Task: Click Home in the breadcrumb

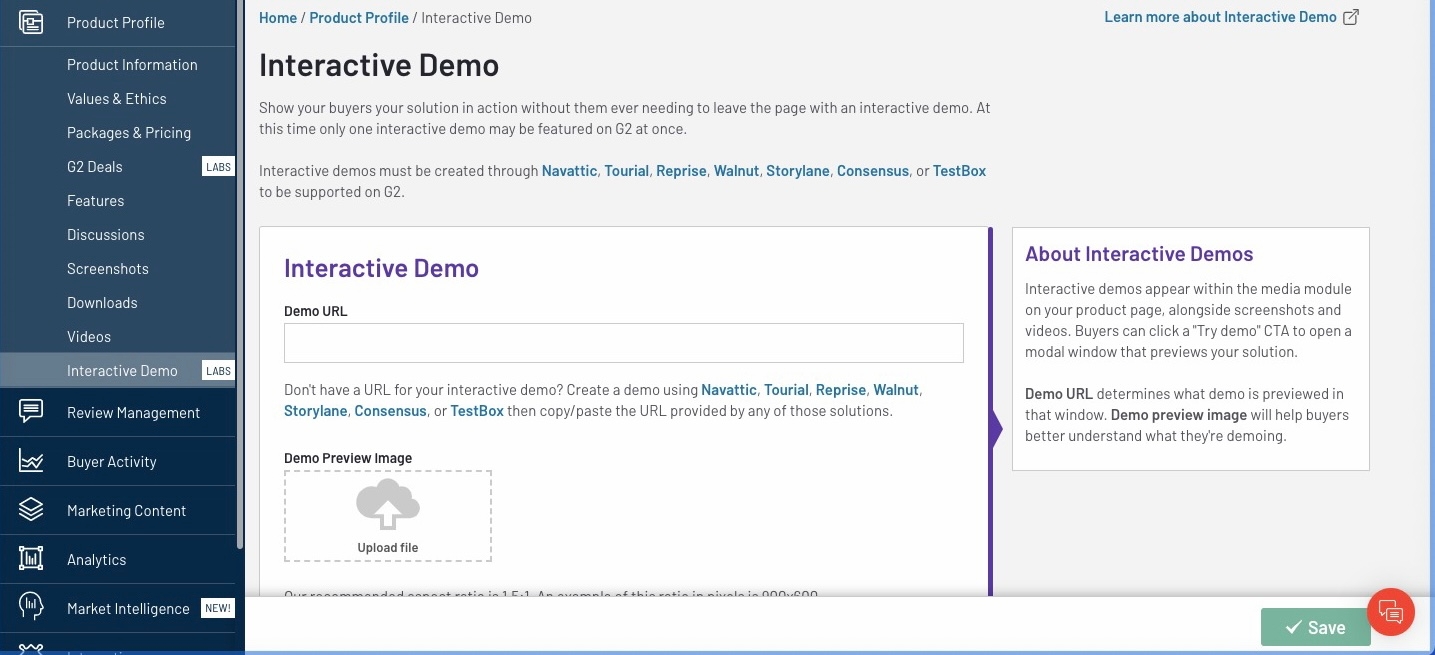Action: [x=277, y=18]
